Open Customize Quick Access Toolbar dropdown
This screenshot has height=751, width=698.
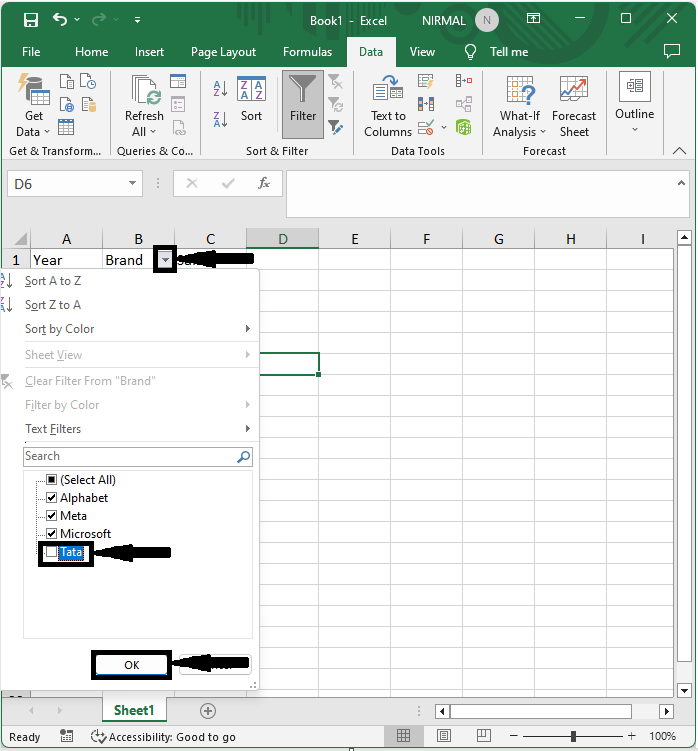tap(137, 20)
